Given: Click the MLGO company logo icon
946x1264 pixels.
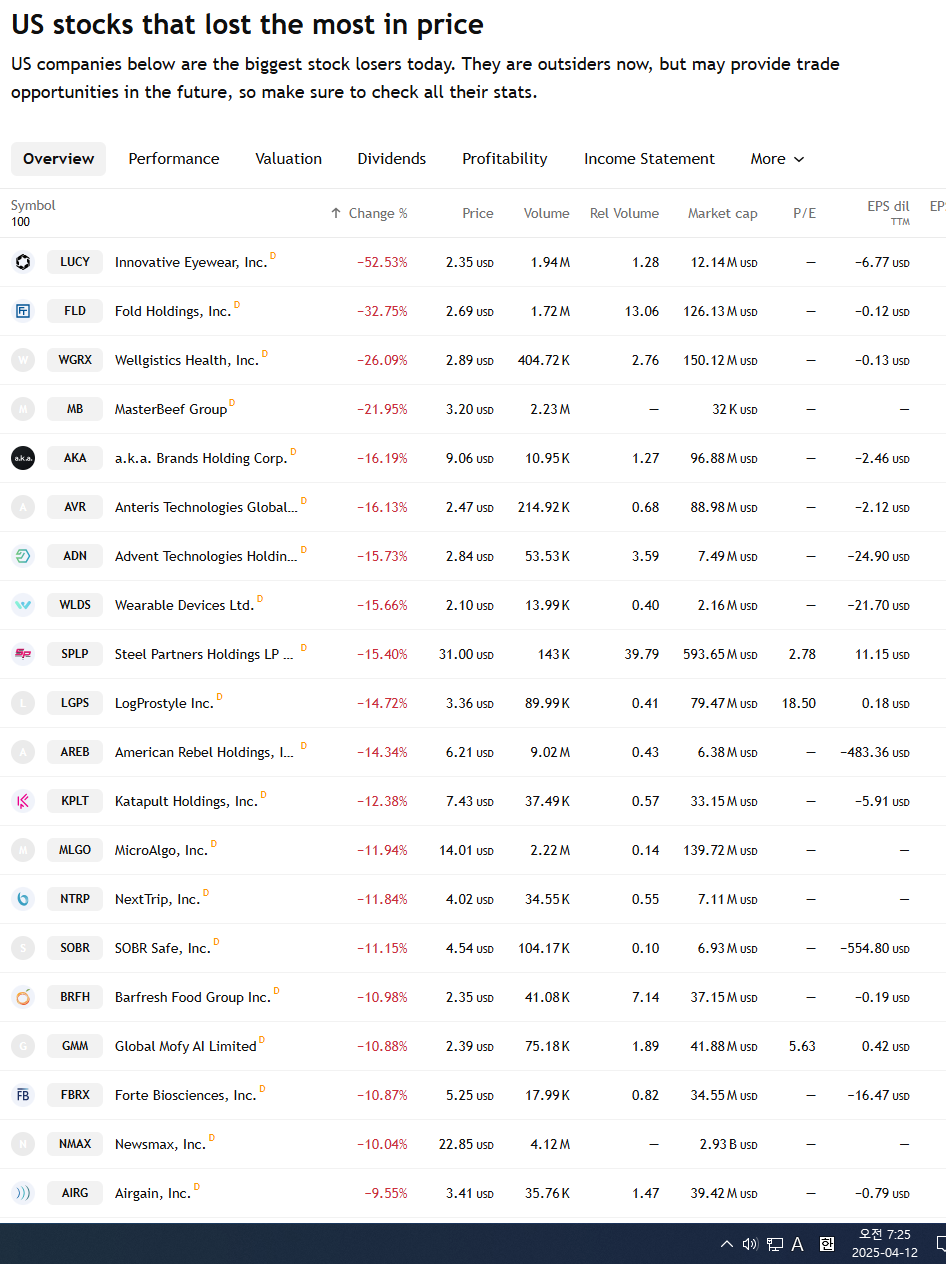Looking at the screenshot, I should pos(23,850).
